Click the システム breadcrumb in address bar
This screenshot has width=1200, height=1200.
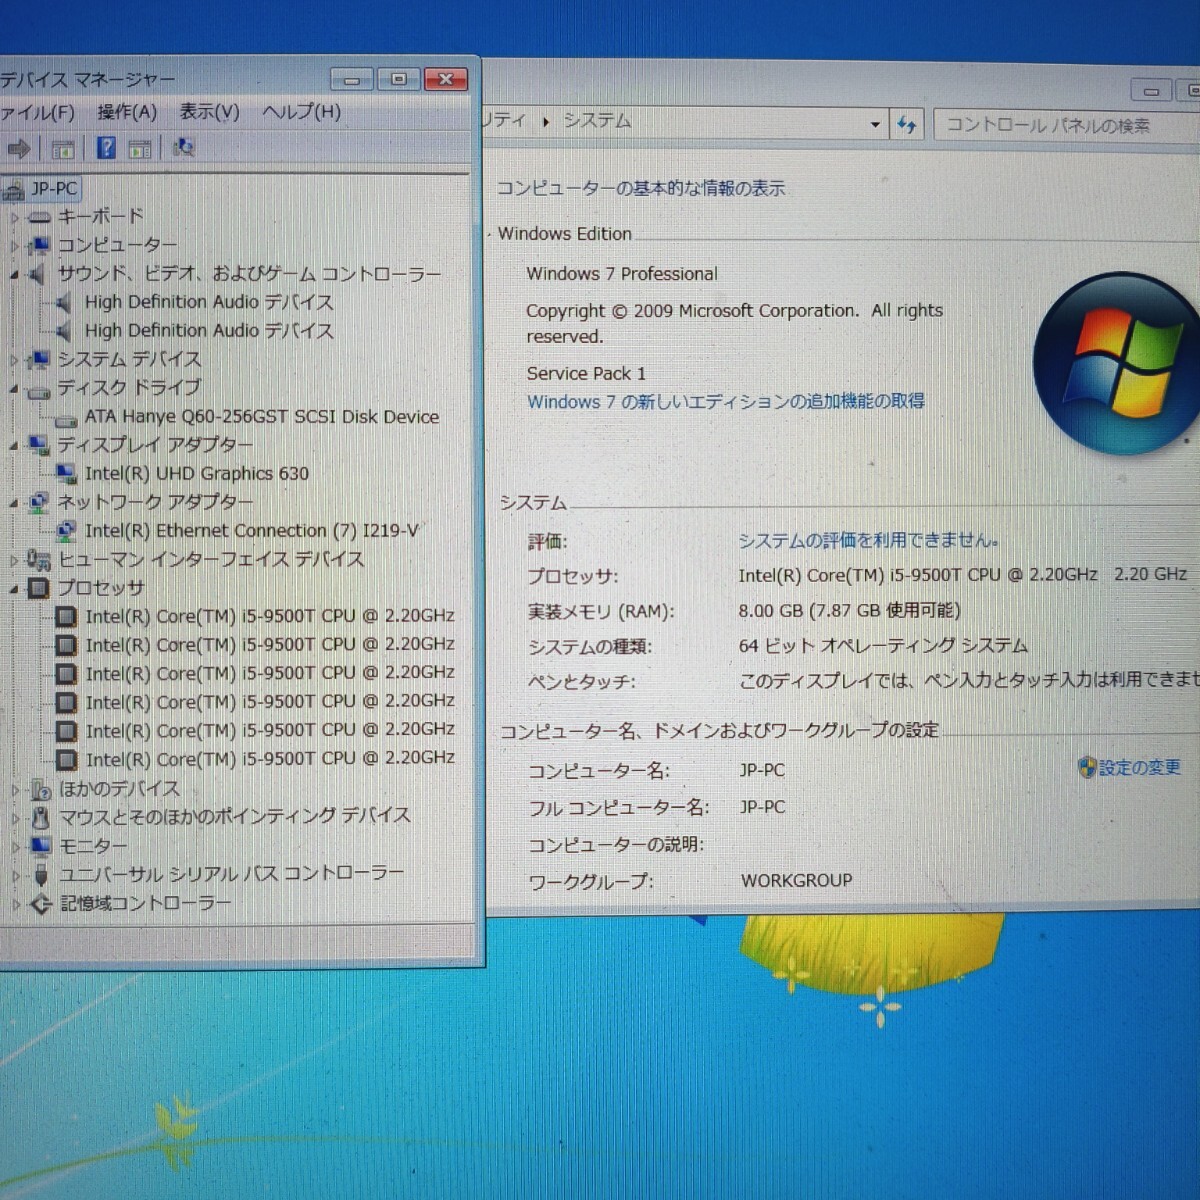[597, 121]
